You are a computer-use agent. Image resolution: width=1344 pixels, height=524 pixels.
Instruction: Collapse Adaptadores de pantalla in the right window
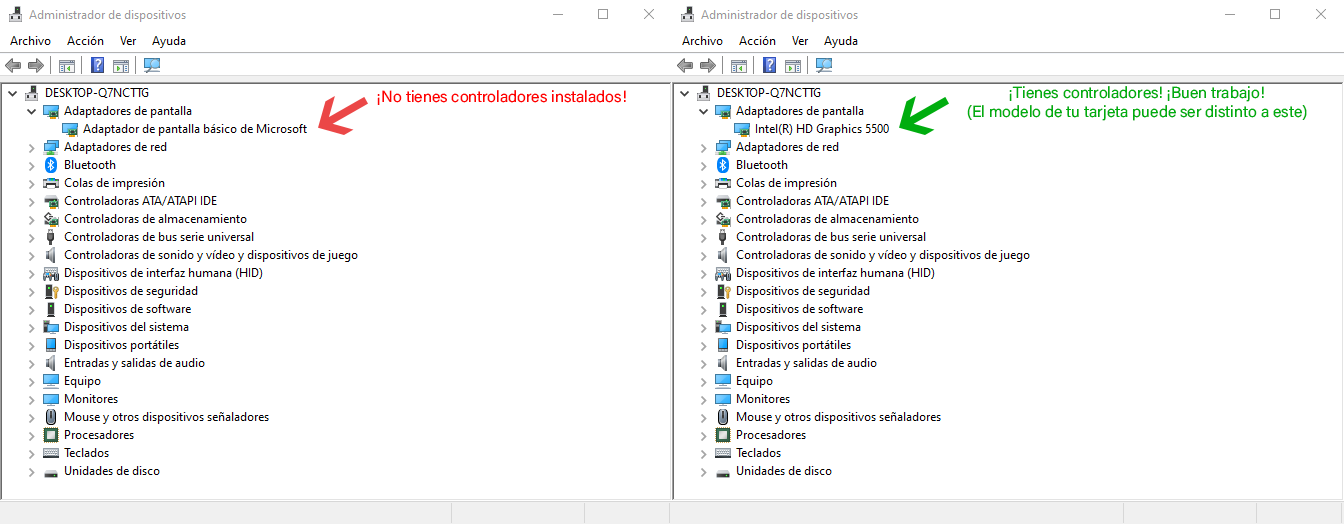[704, 111]
